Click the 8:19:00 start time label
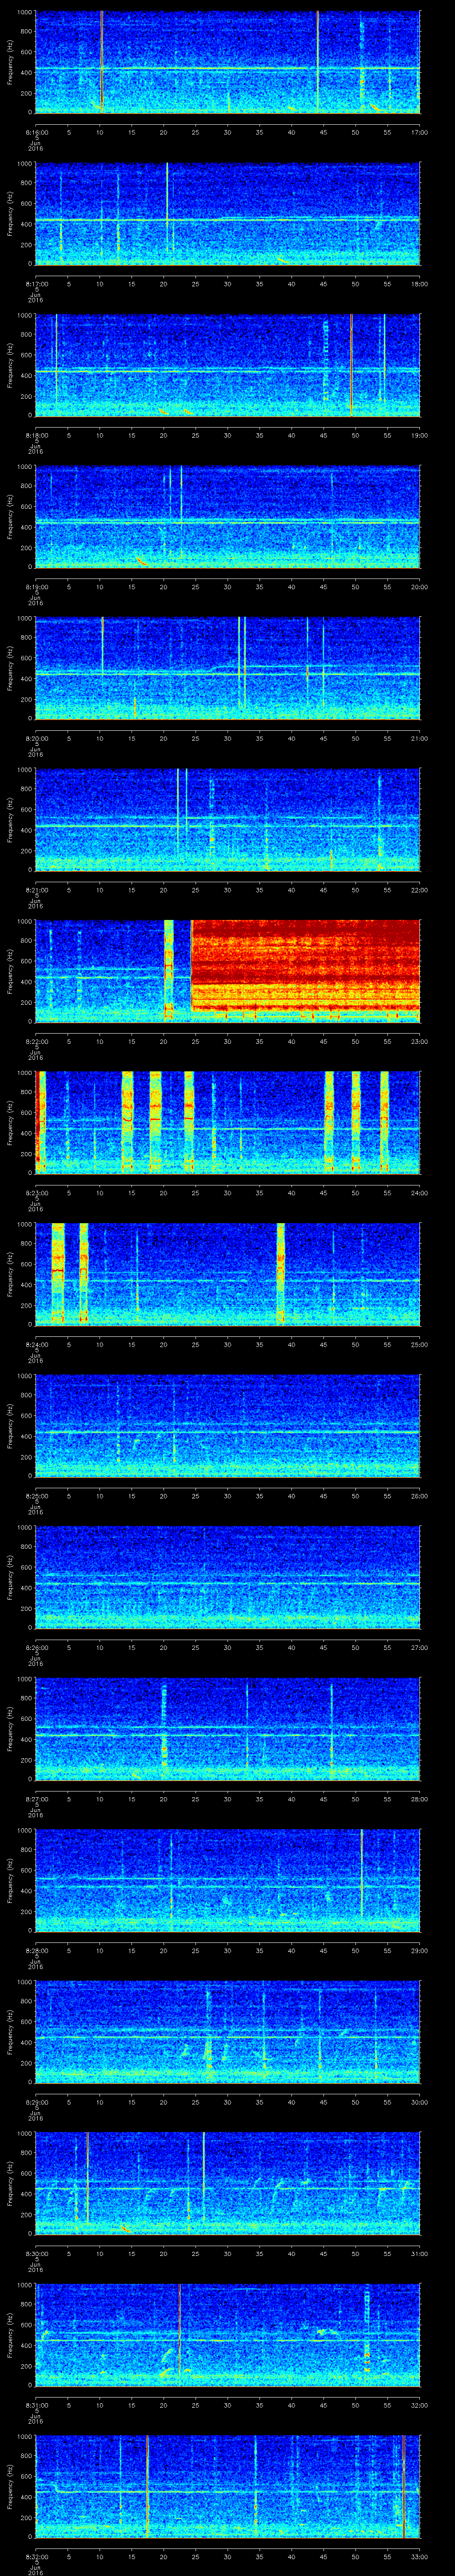This screenshot has width=455, height=2576. coord(36,587)
